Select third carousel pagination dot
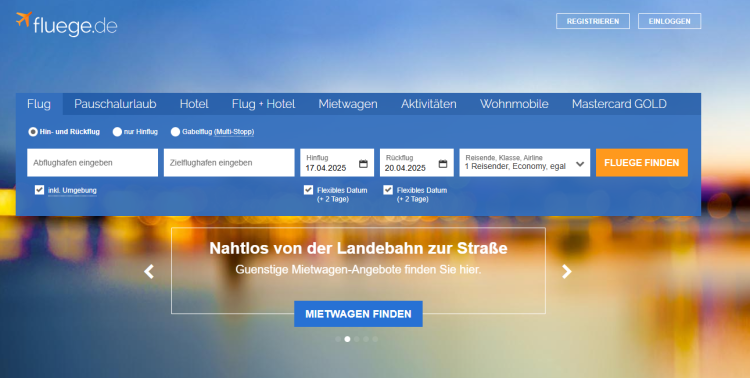 pyautogui.click(x=356, y=339)
